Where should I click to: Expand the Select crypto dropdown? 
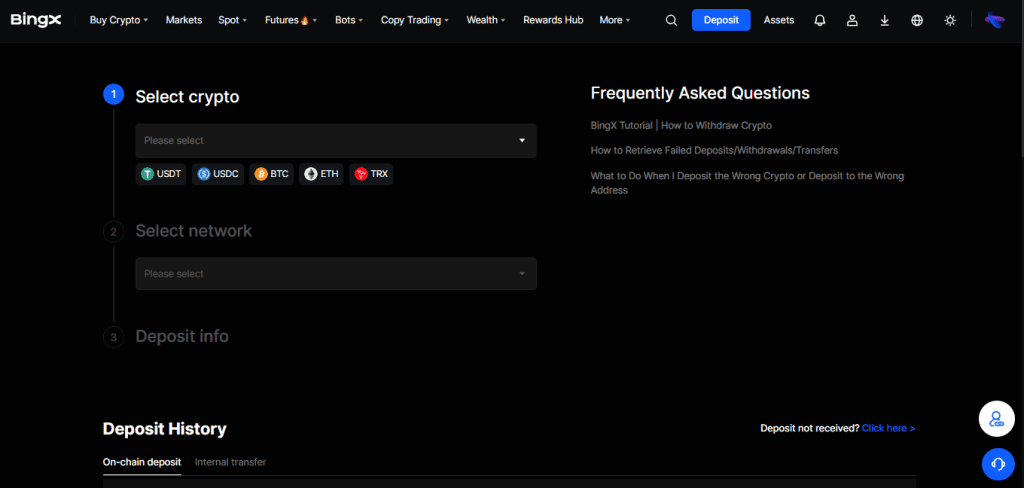click(336, 140)
